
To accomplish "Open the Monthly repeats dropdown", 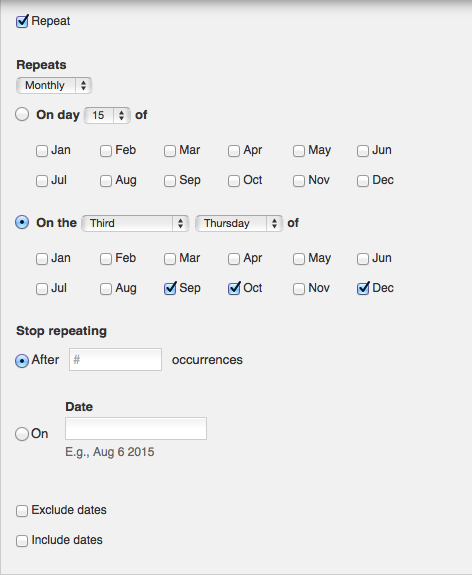I will tap(54, 85).
